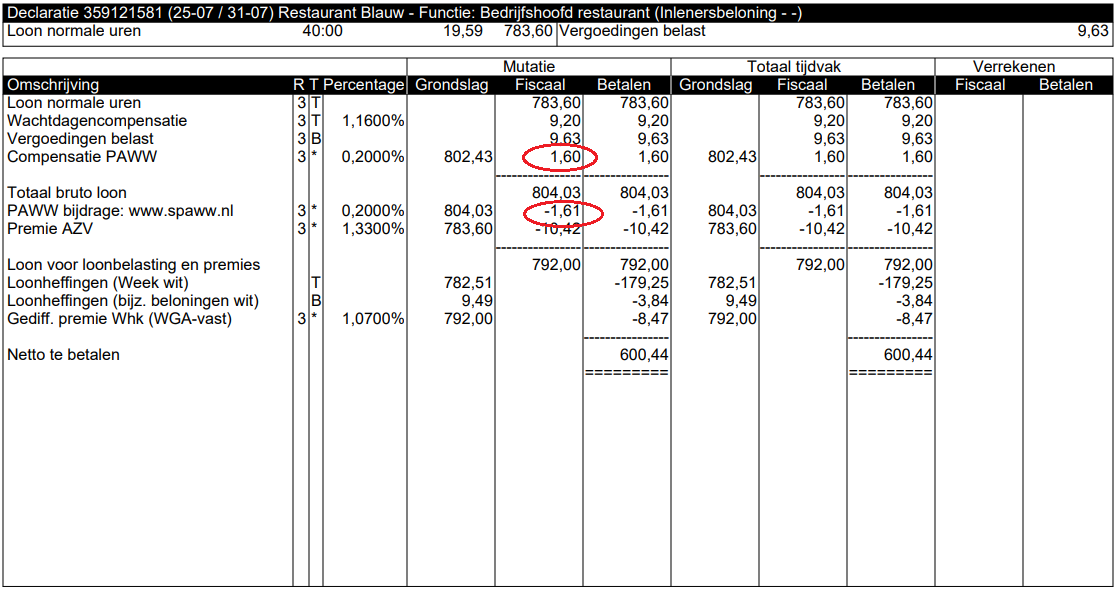Select the Totaal bruto loon label
1116x590 pixels.
click(67, 193)
